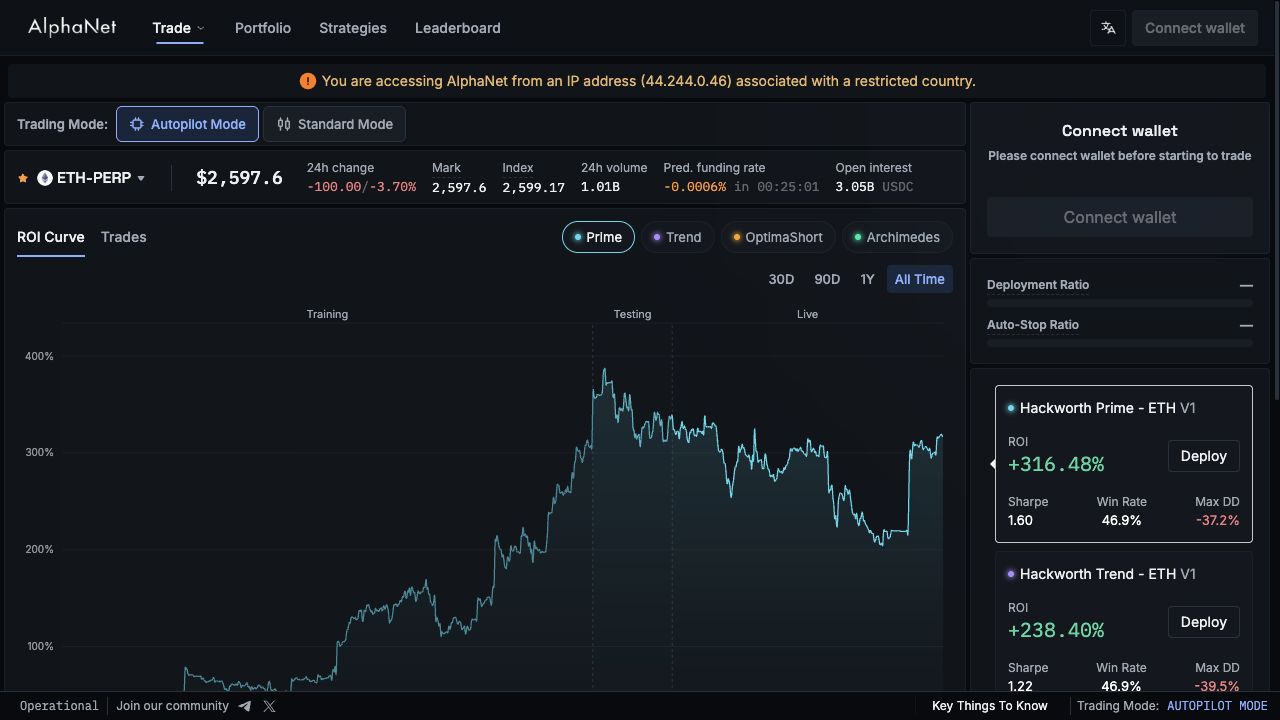
Task: Click the AlphaNet logo
Action: [x=72, y=27]
